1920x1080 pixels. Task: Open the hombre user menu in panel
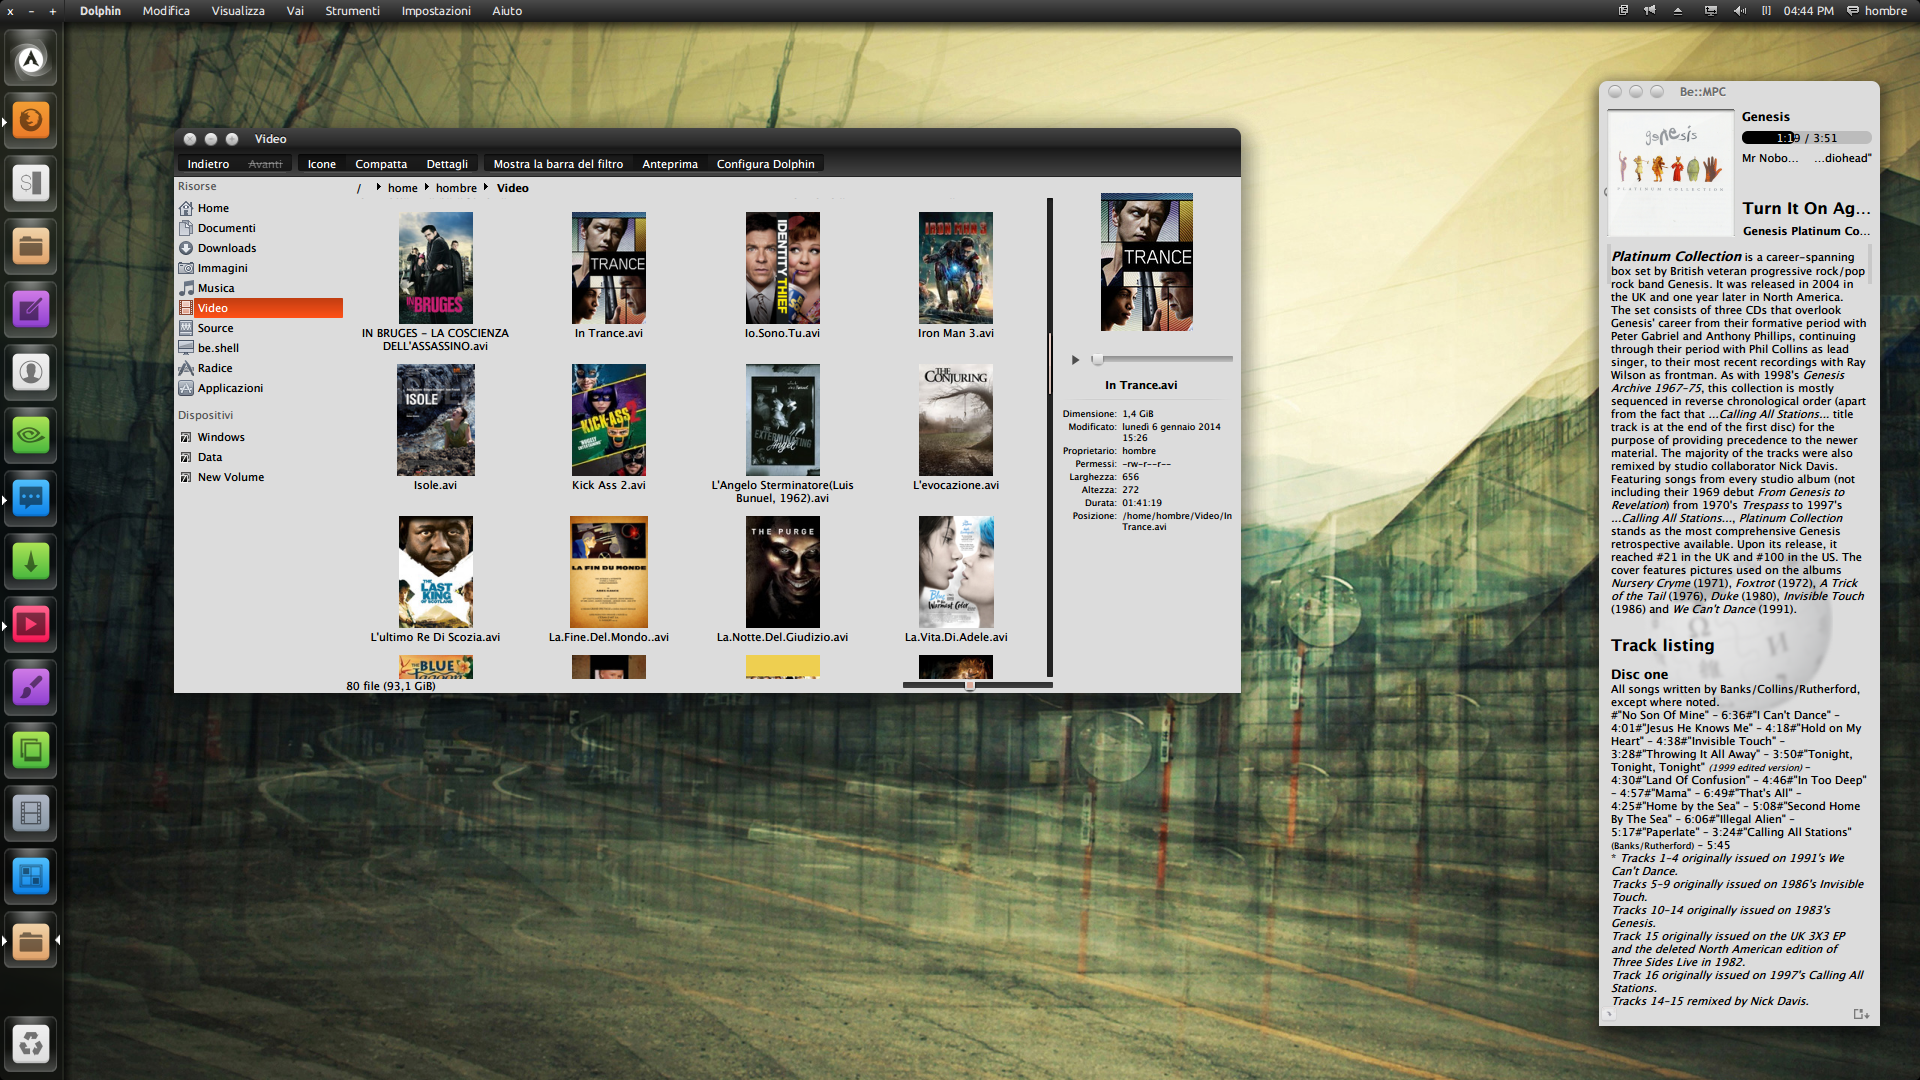click(1877, 11)
